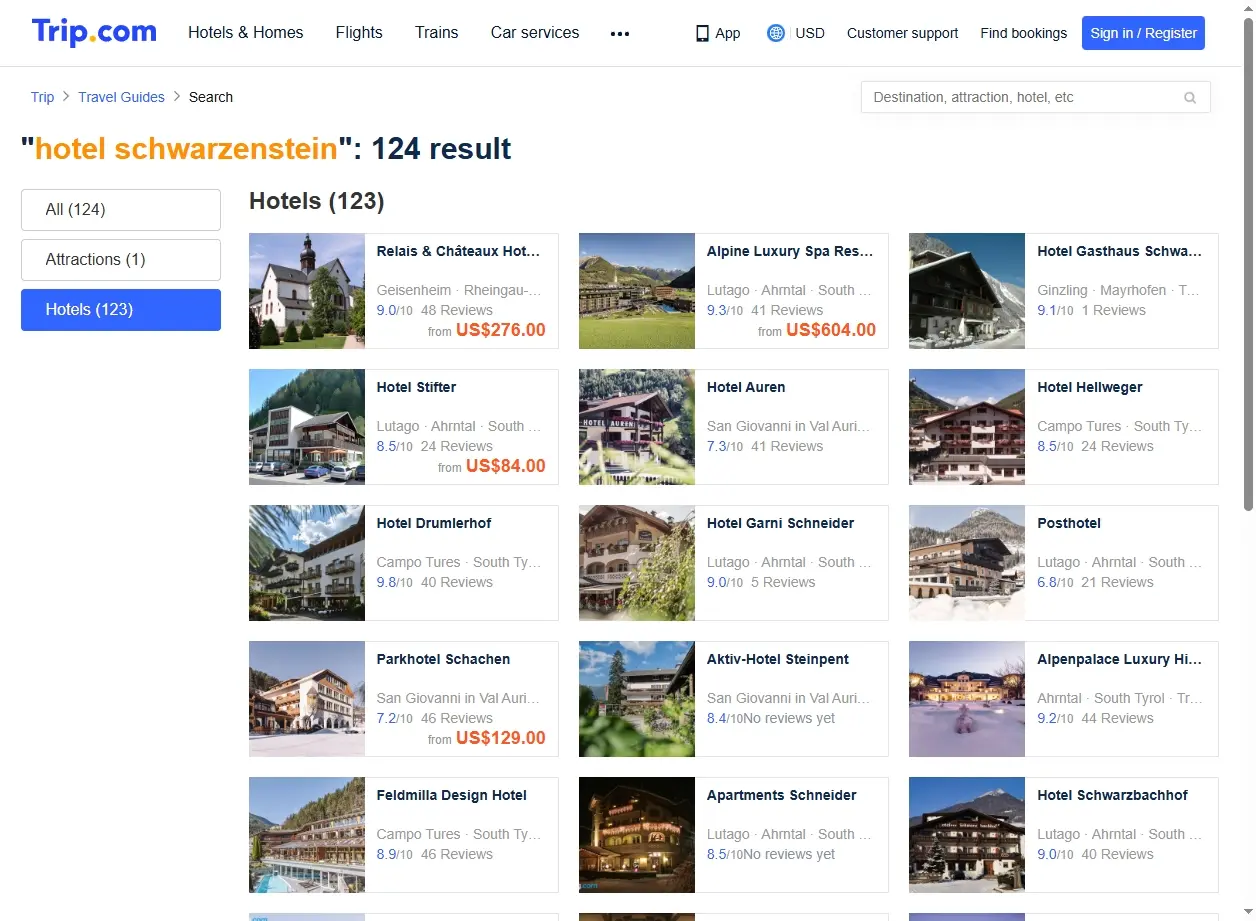The height and width of the screenshot is (921, 1256).
Task: Select the Attractions (1) filter
Action: coord(121,260)
